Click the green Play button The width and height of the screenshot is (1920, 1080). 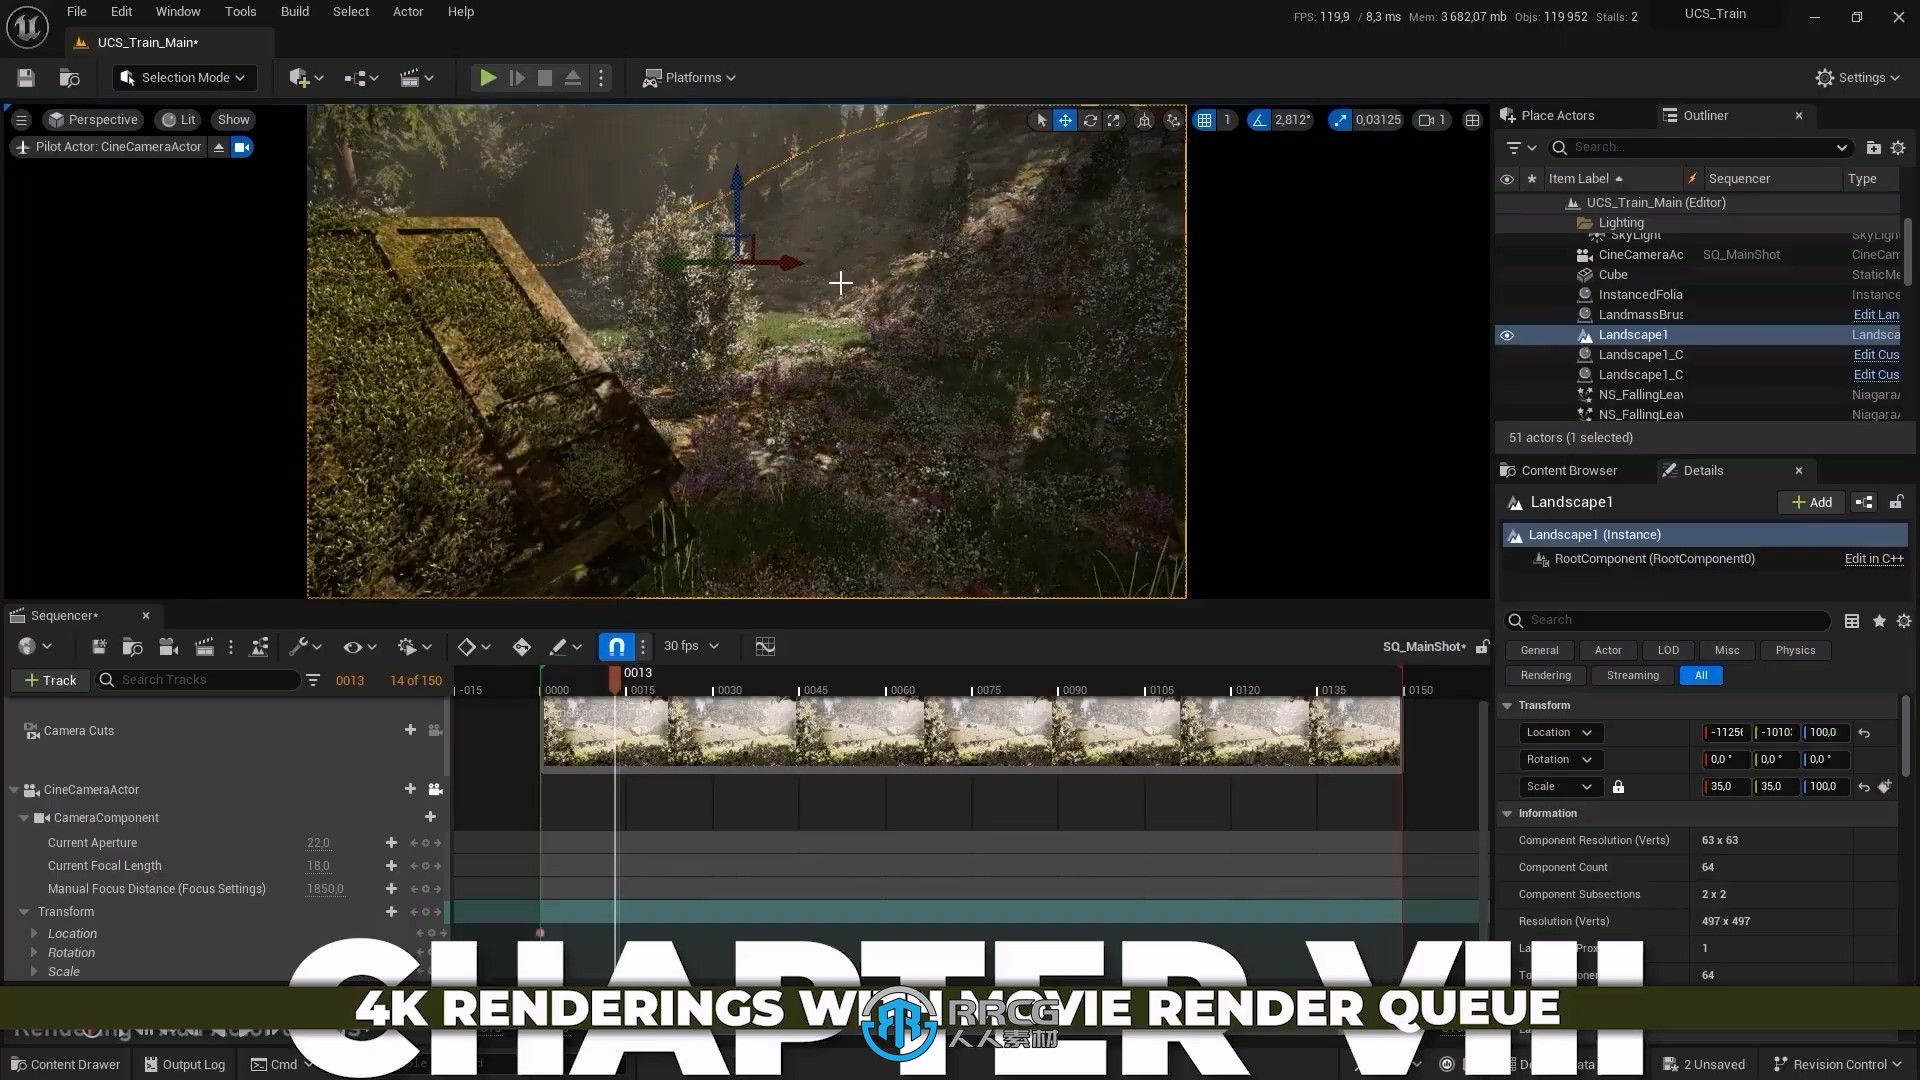tap(488, 78)
